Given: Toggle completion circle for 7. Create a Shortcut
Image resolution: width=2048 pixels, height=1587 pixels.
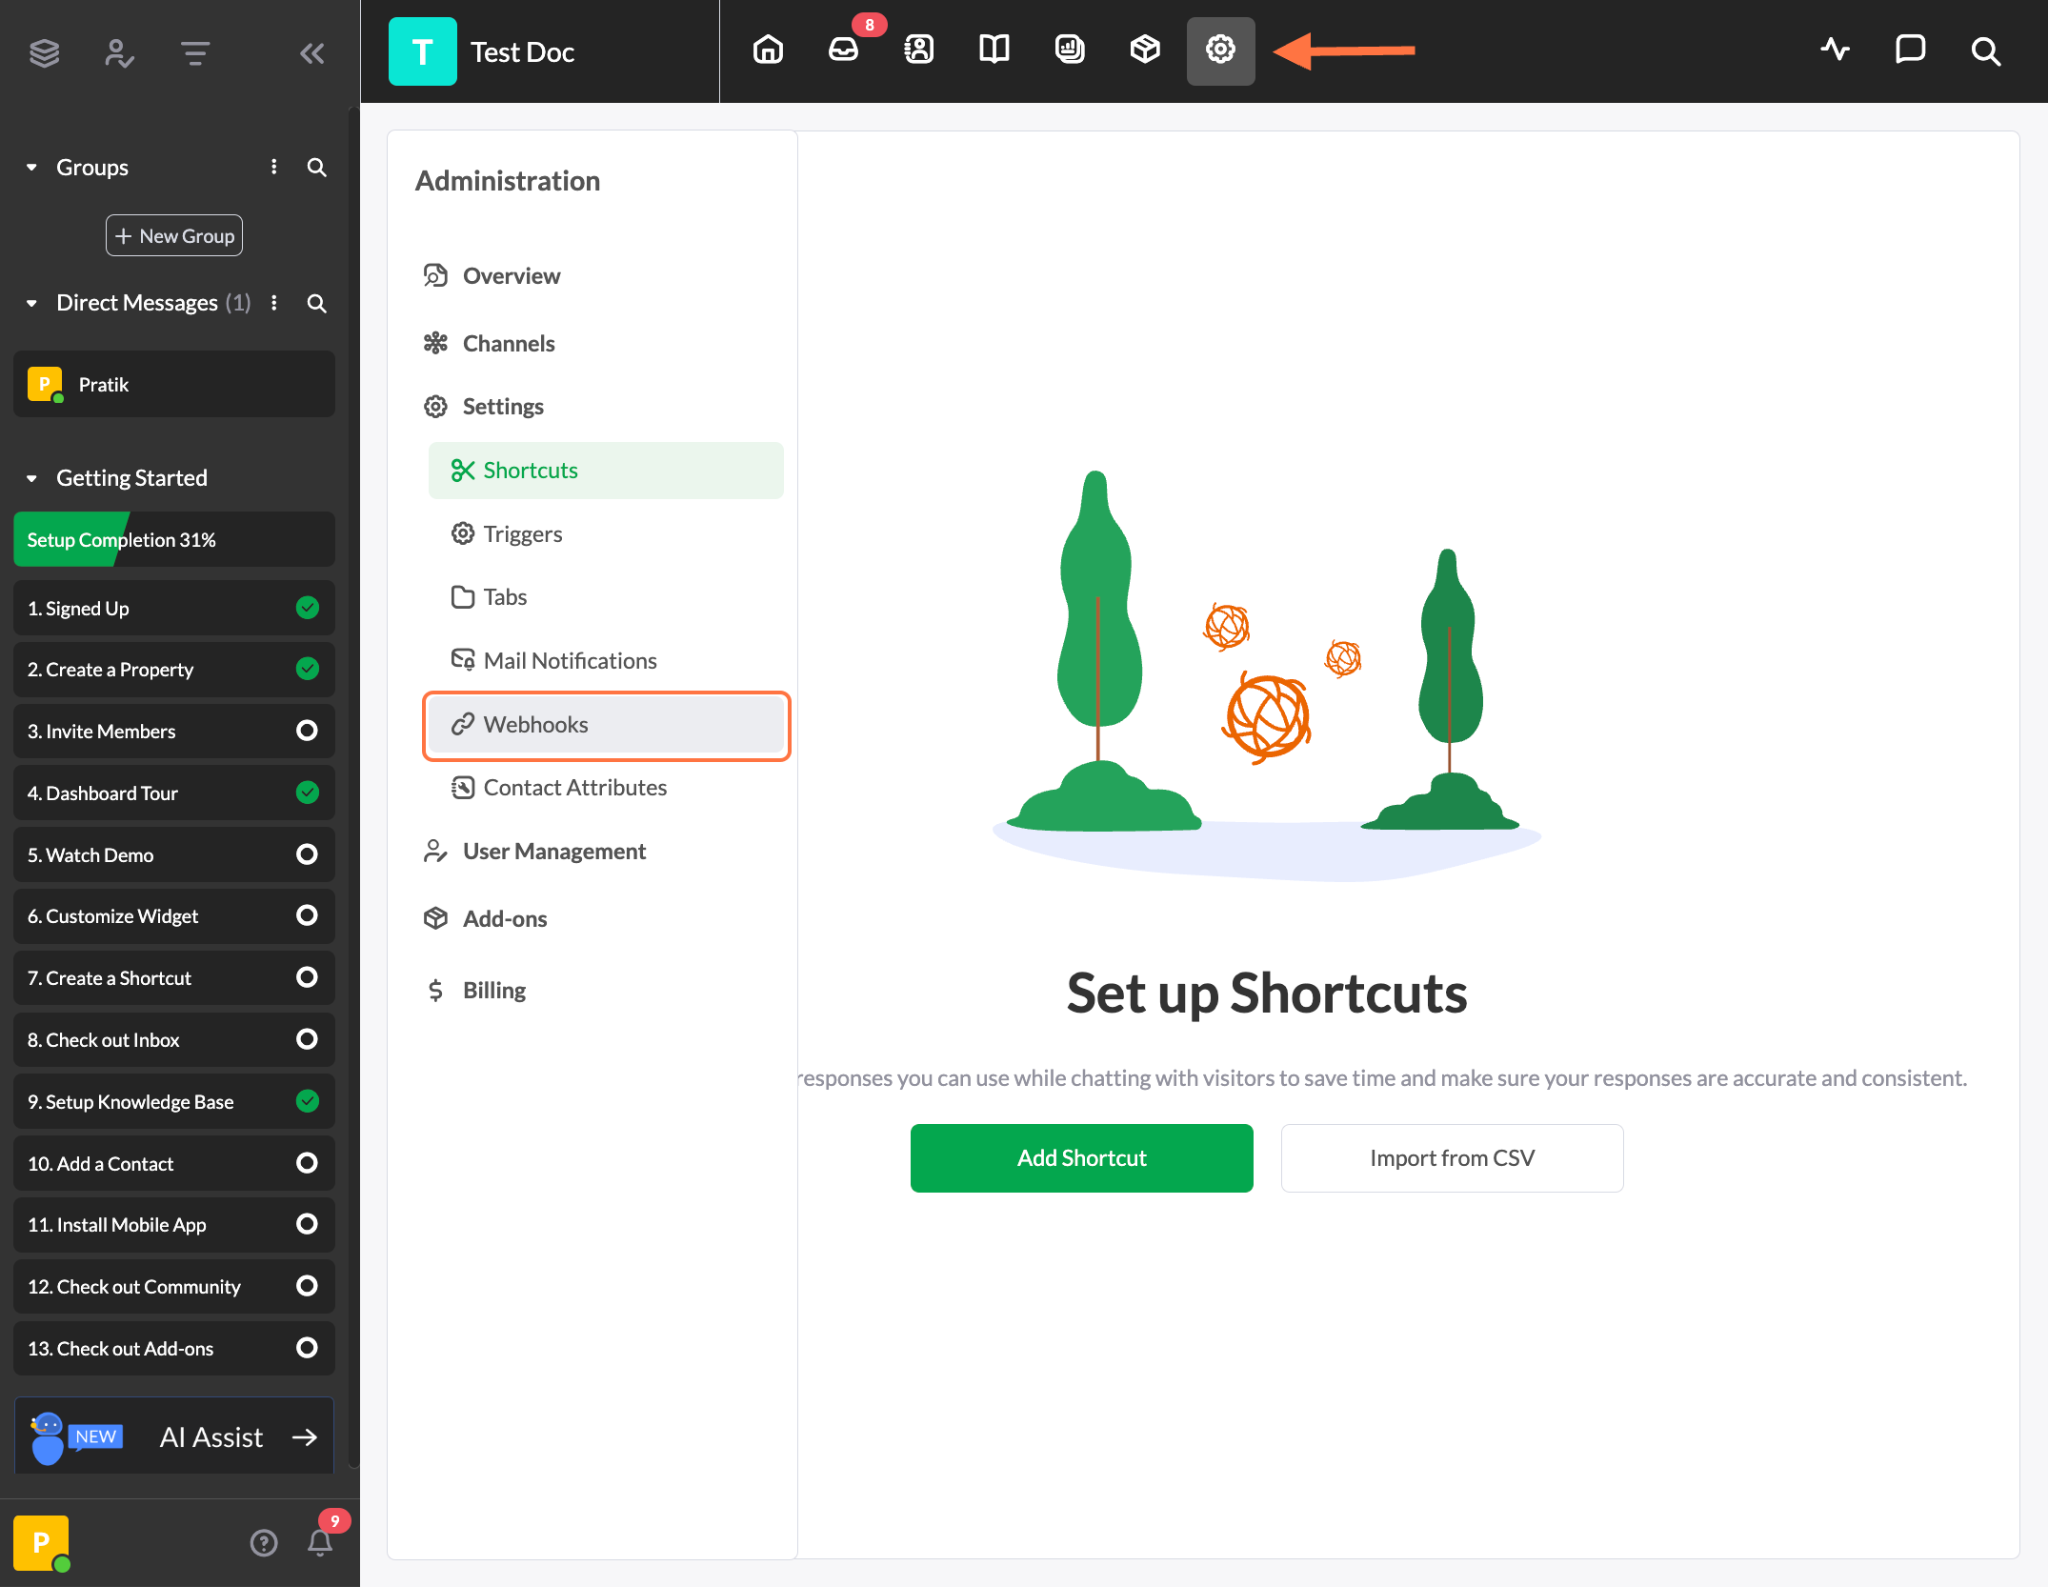Looking at the screenshot, I should pos(306,977).
